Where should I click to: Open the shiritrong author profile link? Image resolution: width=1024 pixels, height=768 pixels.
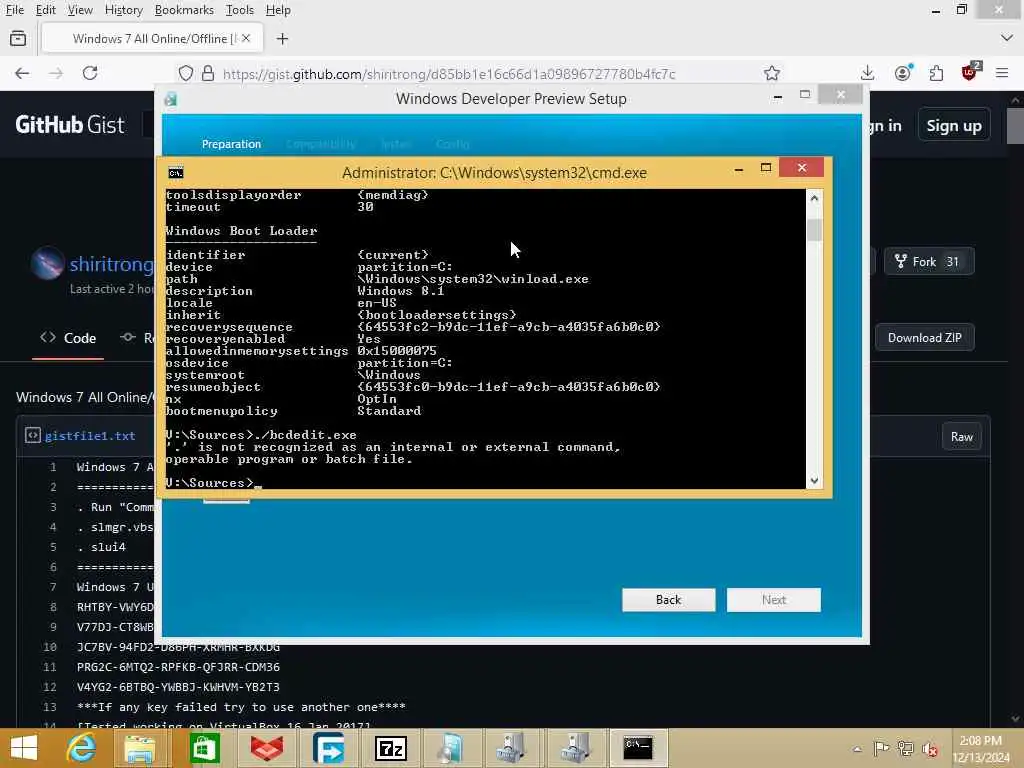[111, 264]
